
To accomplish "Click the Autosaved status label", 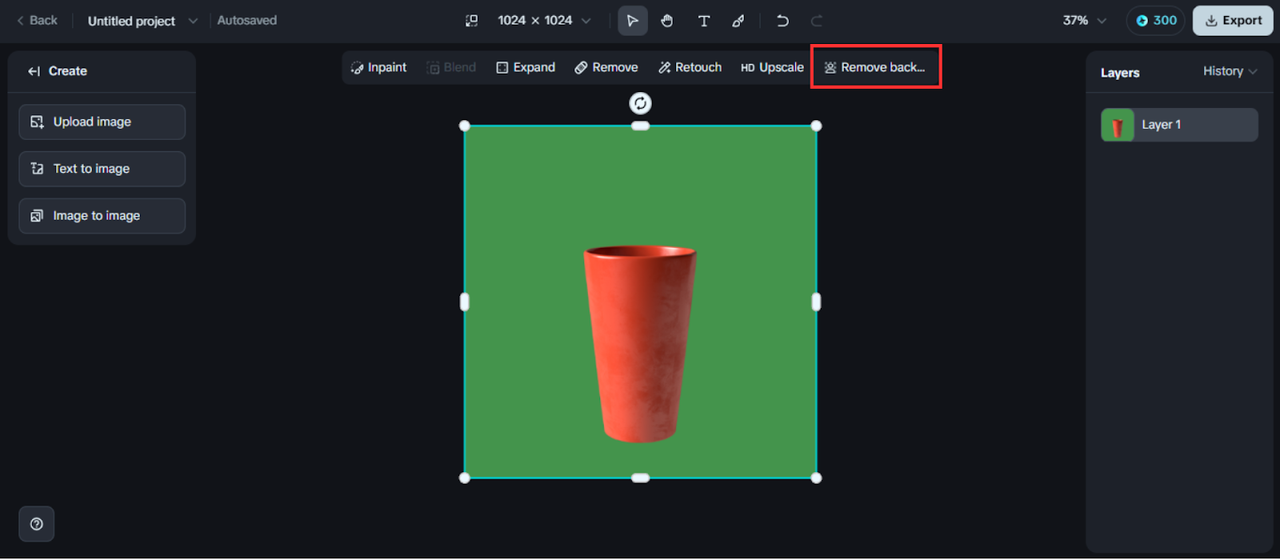I will coord(247,20).
